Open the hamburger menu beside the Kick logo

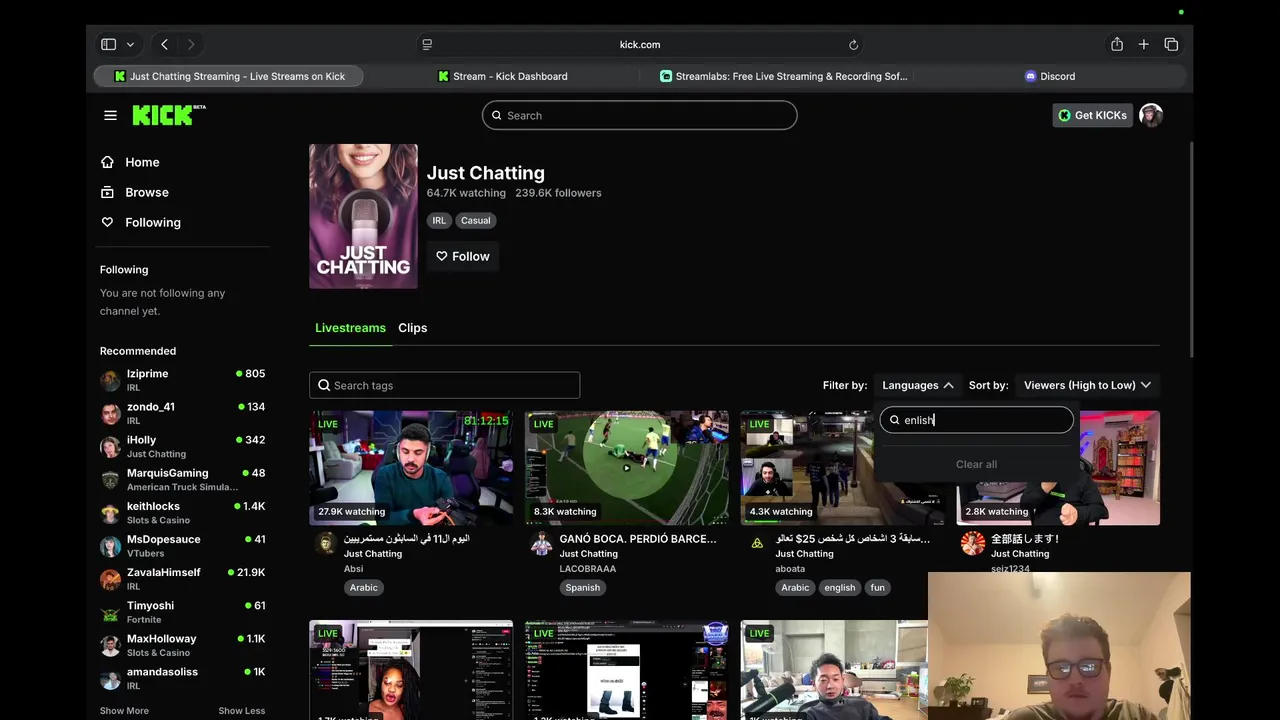click(x=110, y=115)
